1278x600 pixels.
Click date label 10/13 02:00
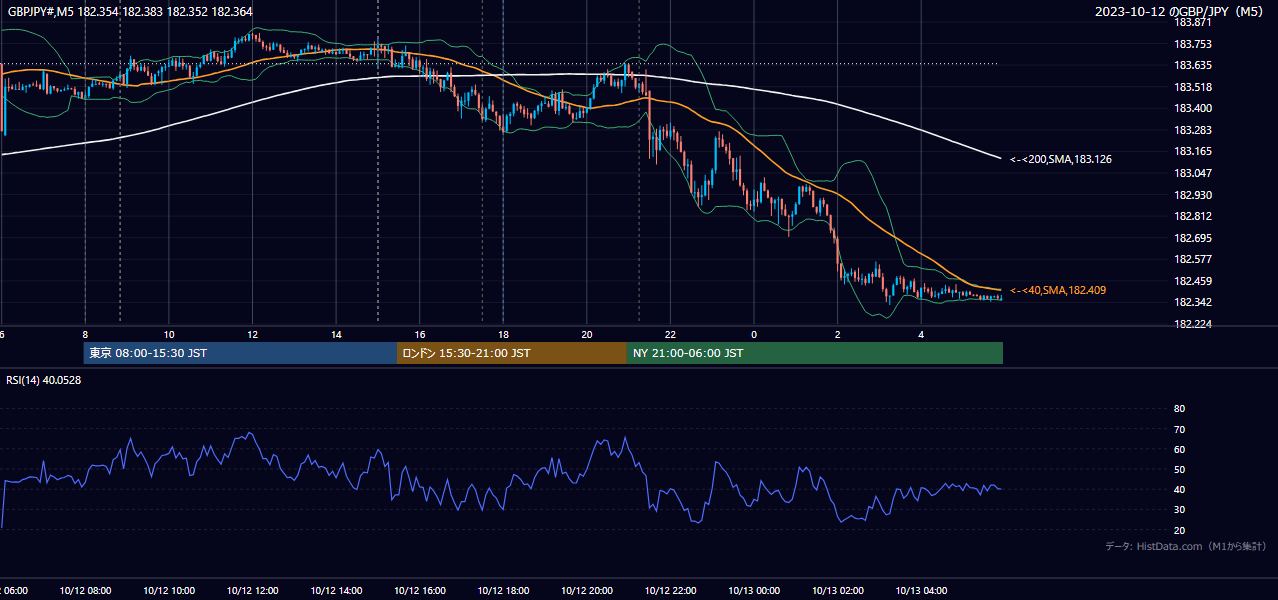[838, 591]
